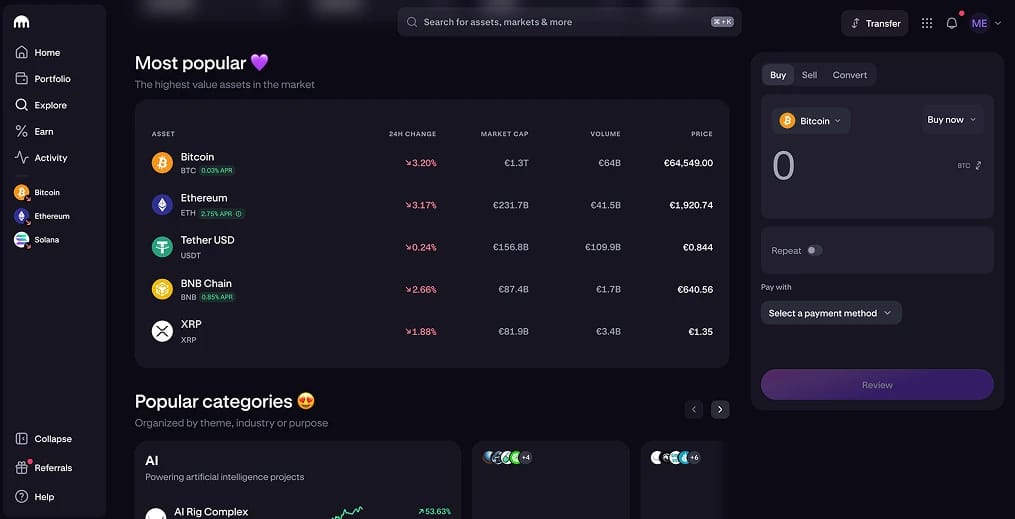Open Select a payment method dropdown

click(x=831, y=313)
